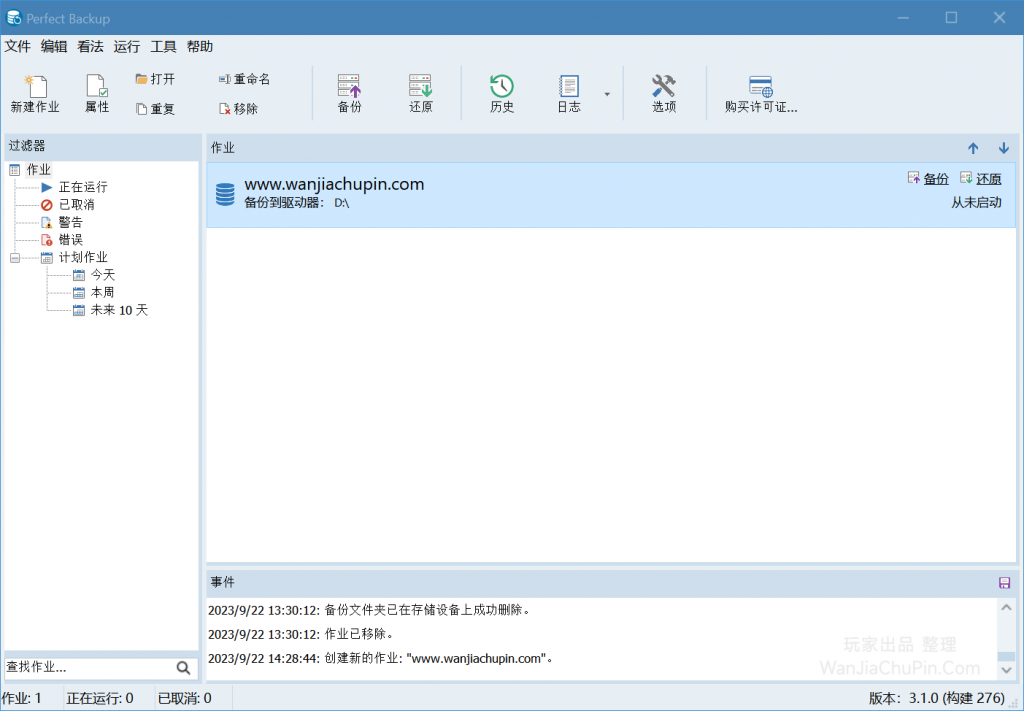The image size is (1024, 711).
Task: Click the database icon of the job row
Action: (x=225, y=195)
